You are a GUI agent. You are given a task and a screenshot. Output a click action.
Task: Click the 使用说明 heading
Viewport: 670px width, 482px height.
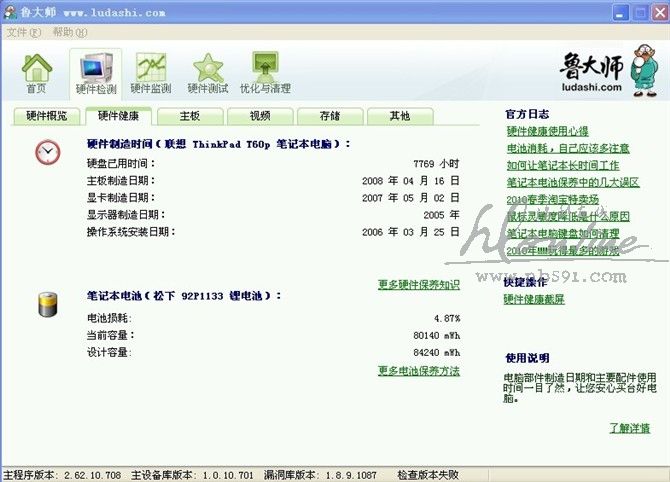click(x=527, y=358)
